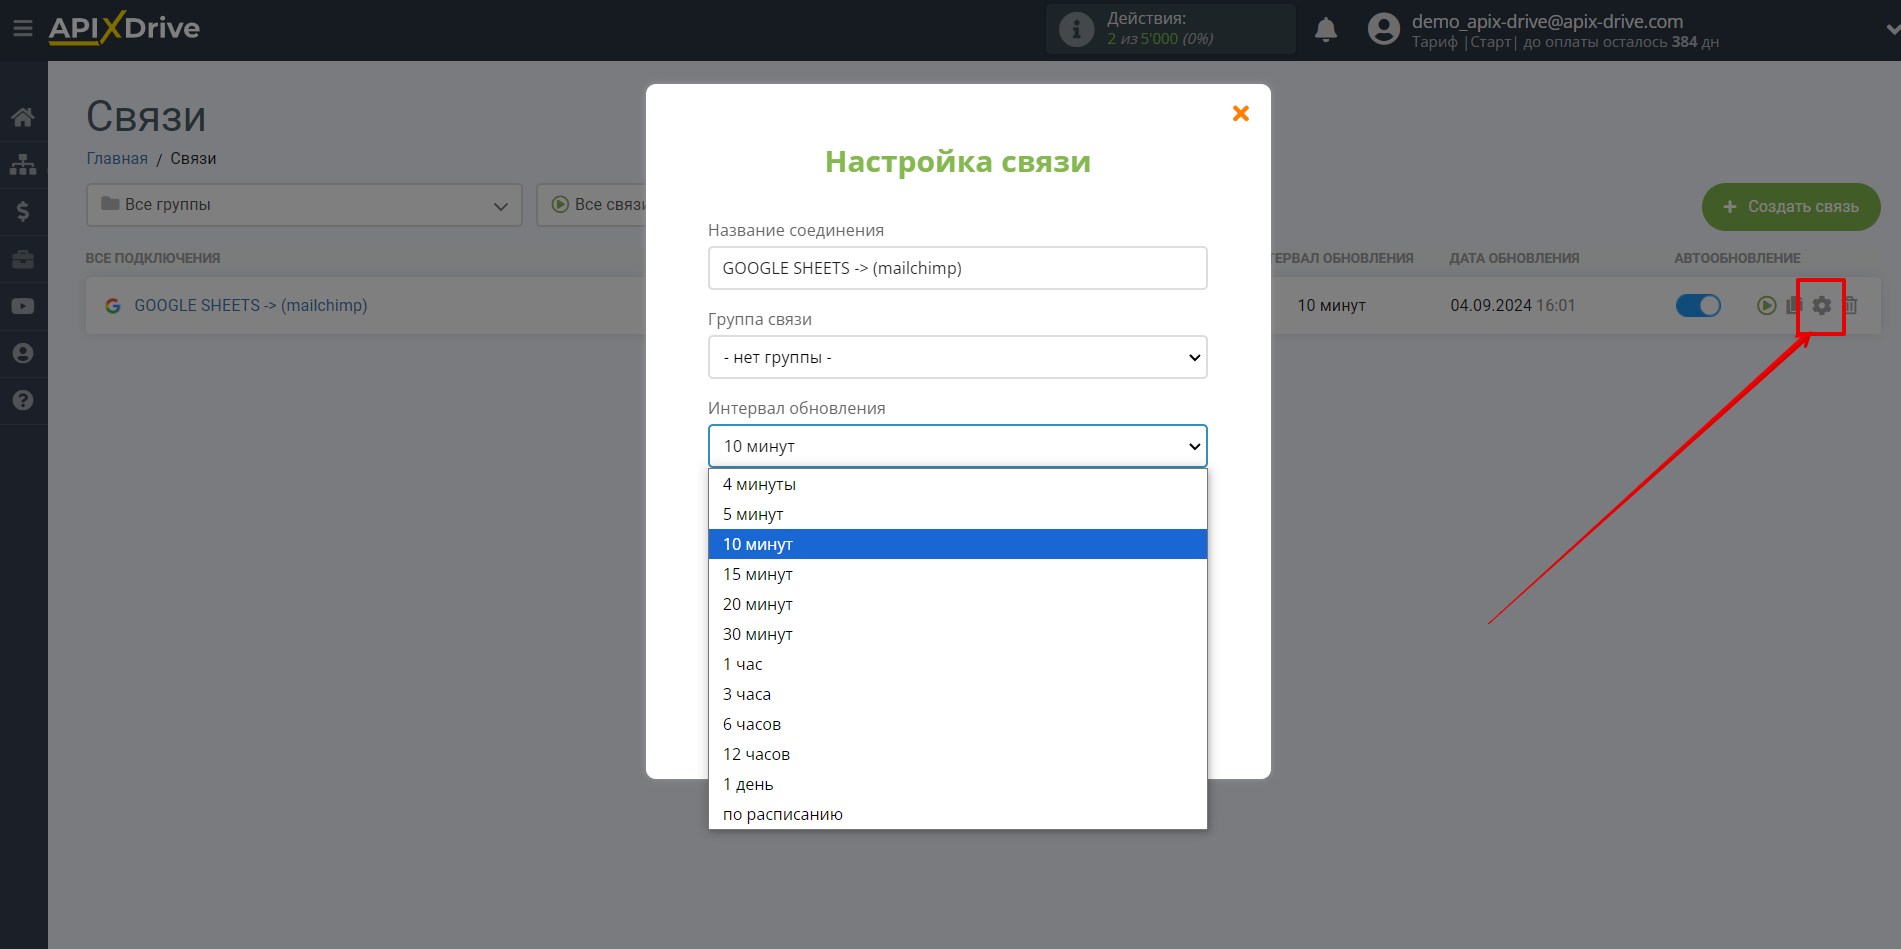Click the update interval combo box
Image resolution: width=1901 pixels, height=949 pixels.
tap(958, 446)
